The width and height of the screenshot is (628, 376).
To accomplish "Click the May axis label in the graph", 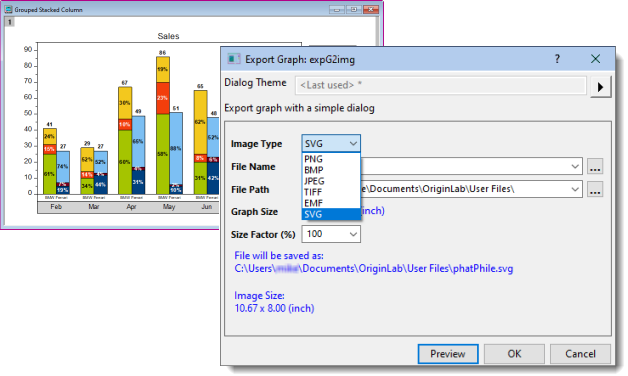I will click(169, 207).
